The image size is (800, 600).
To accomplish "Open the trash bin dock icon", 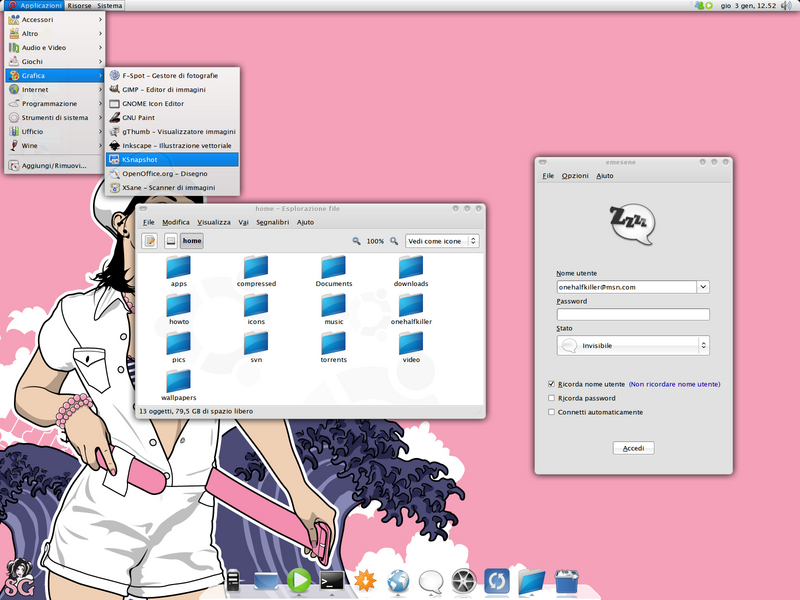I will 566,582.
